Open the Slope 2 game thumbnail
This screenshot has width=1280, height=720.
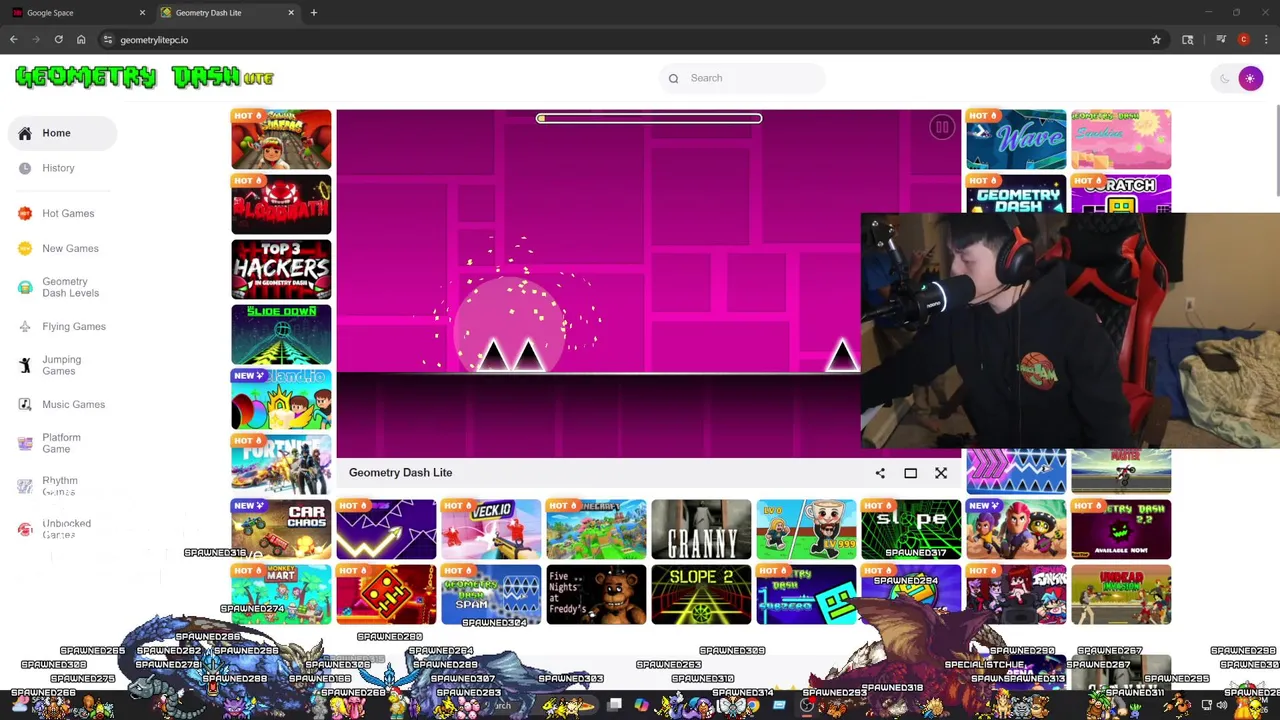[x=701, y=594]
